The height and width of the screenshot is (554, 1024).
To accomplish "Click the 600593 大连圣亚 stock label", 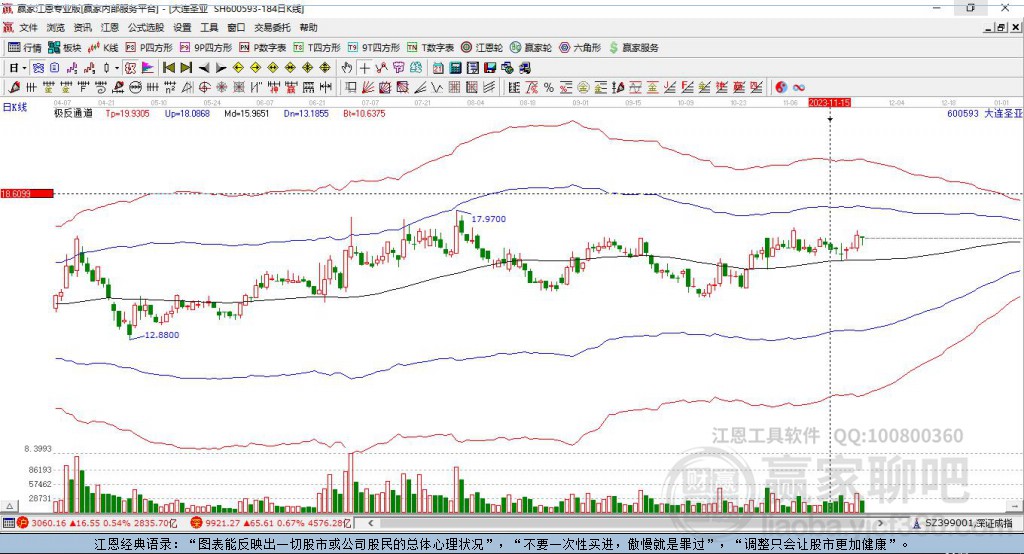I will (984, 113).
